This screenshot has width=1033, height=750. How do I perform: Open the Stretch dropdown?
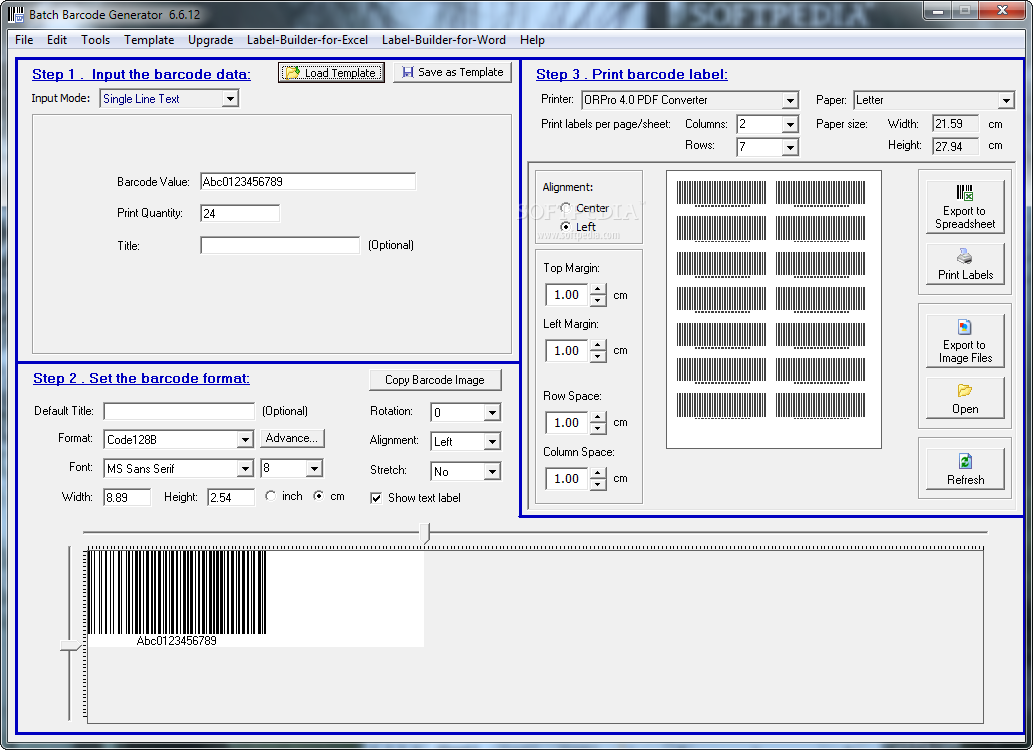pyautogui.click(x=492, y=471)
